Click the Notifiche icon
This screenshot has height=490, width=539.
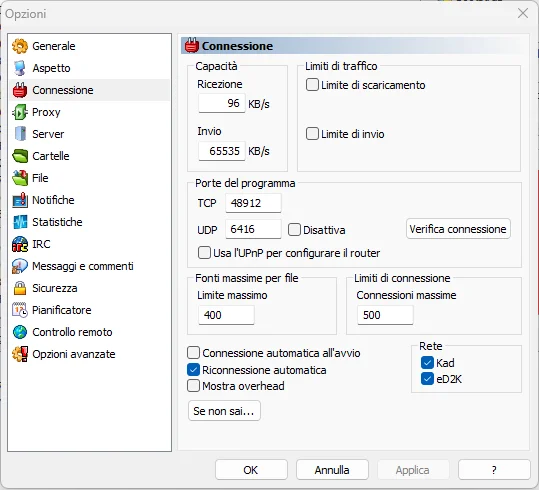[x=20, y=200]
